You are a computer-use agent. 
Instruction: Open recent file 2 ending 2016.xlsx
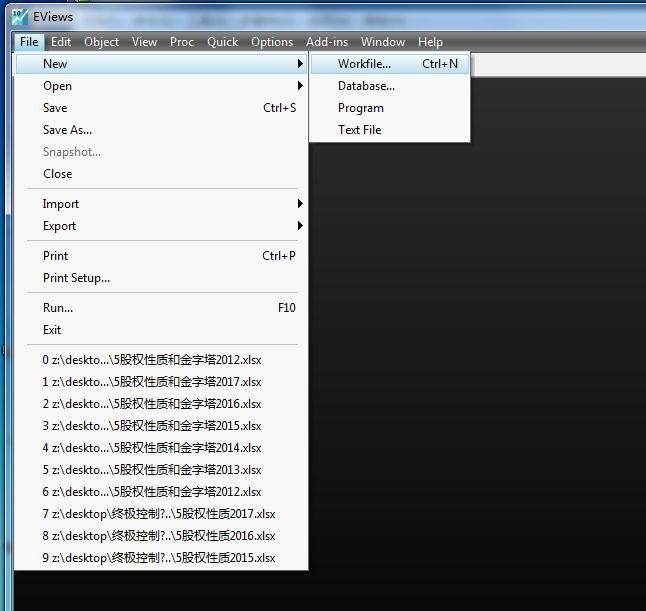coord(161,404)
